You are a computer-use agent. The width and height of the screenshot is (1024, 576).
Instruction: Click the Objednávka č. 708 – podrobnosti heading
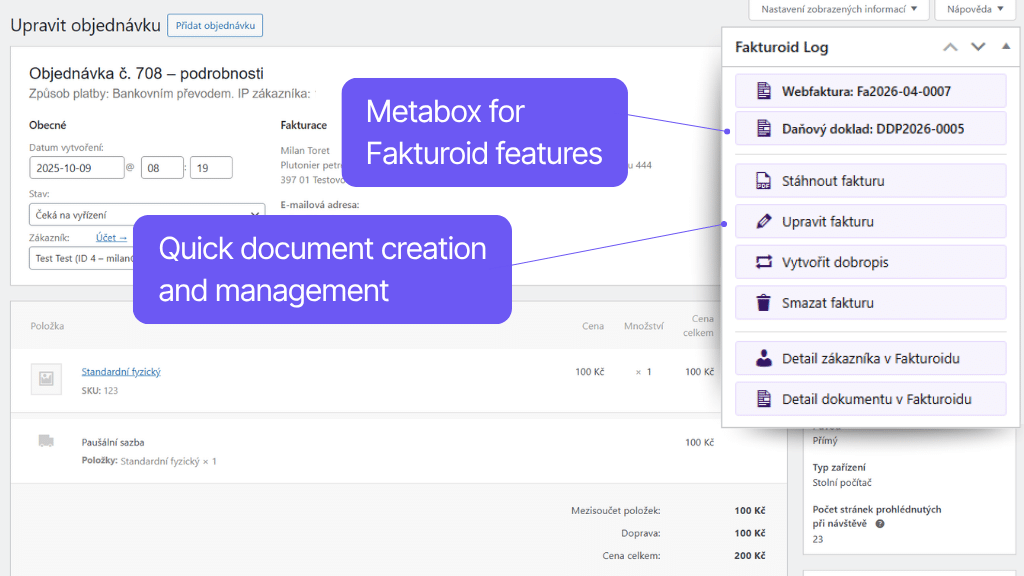146,73
